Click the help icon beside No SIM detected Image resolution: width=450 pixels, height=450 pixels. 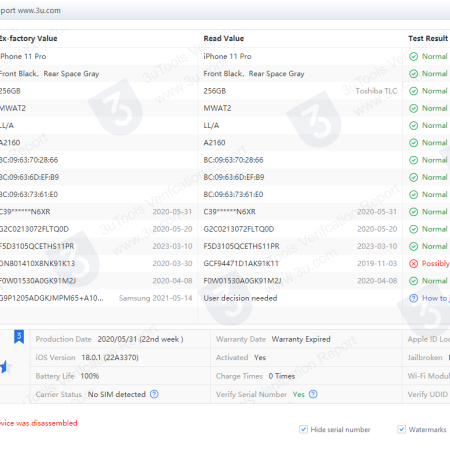pos(154,394)
